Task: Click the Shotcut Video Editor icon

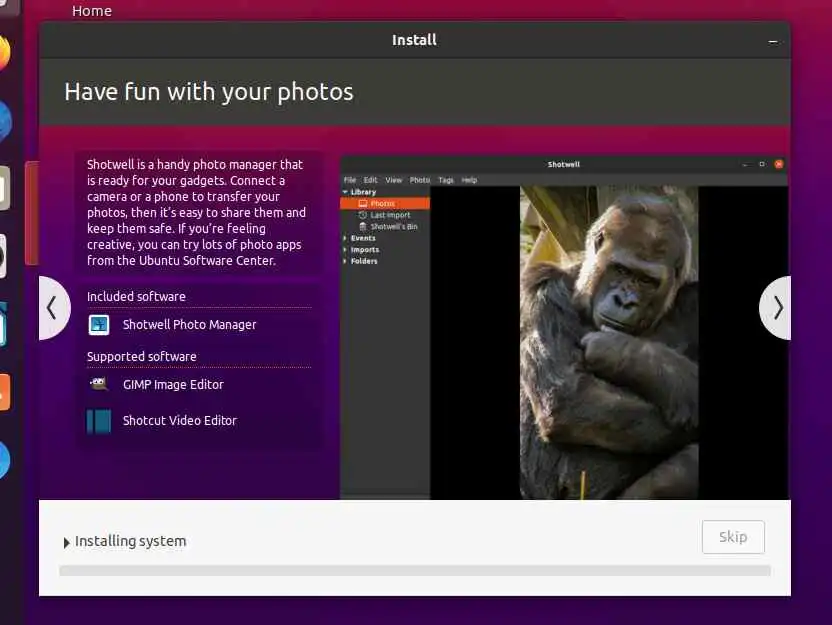Action: [99, 421]
